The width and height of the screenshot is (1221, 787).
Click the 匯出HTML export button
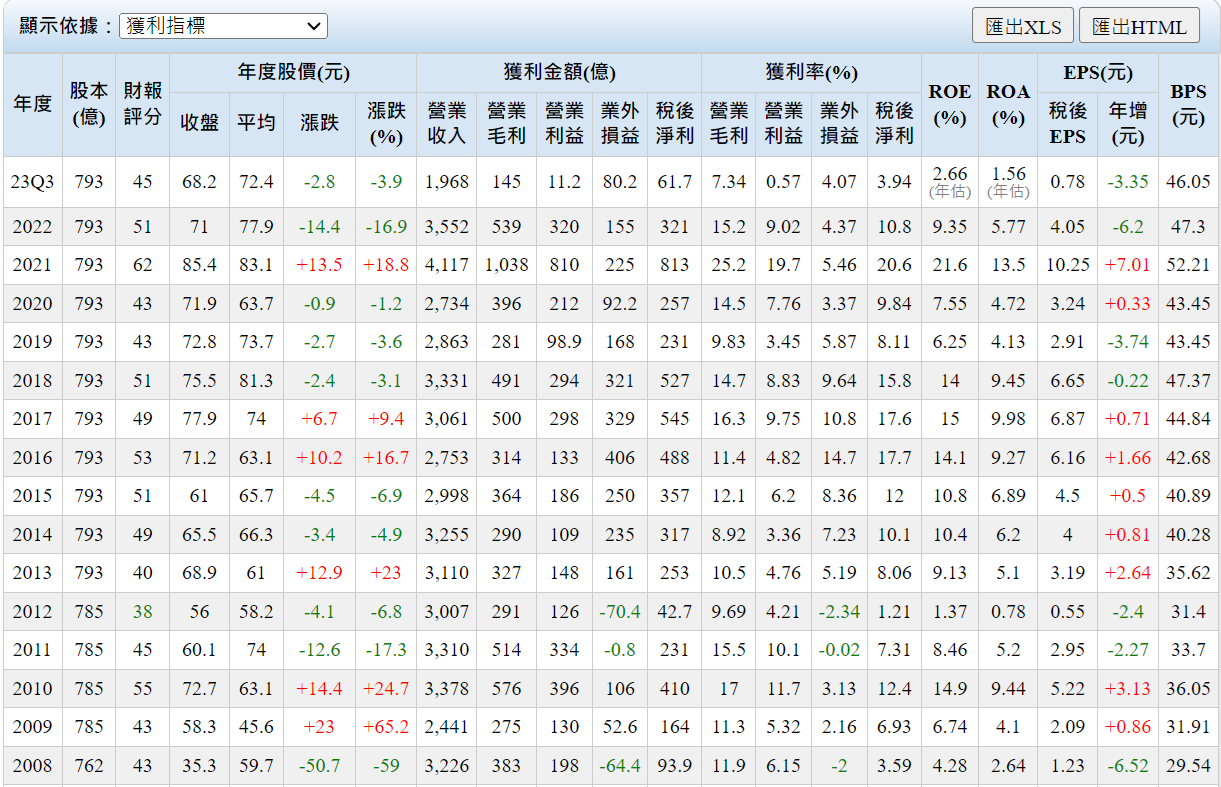1139,26
